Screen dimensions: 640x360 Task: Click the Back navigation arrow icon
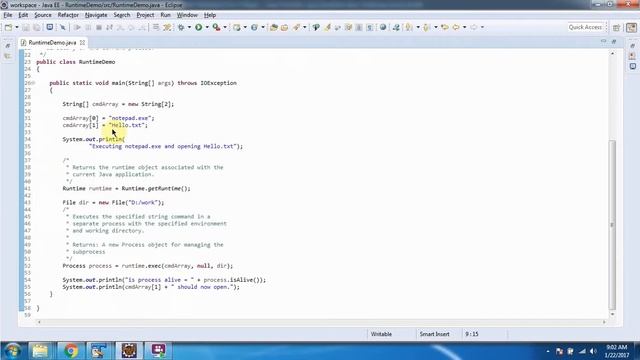pyautogui.click(x=456, y=27)
